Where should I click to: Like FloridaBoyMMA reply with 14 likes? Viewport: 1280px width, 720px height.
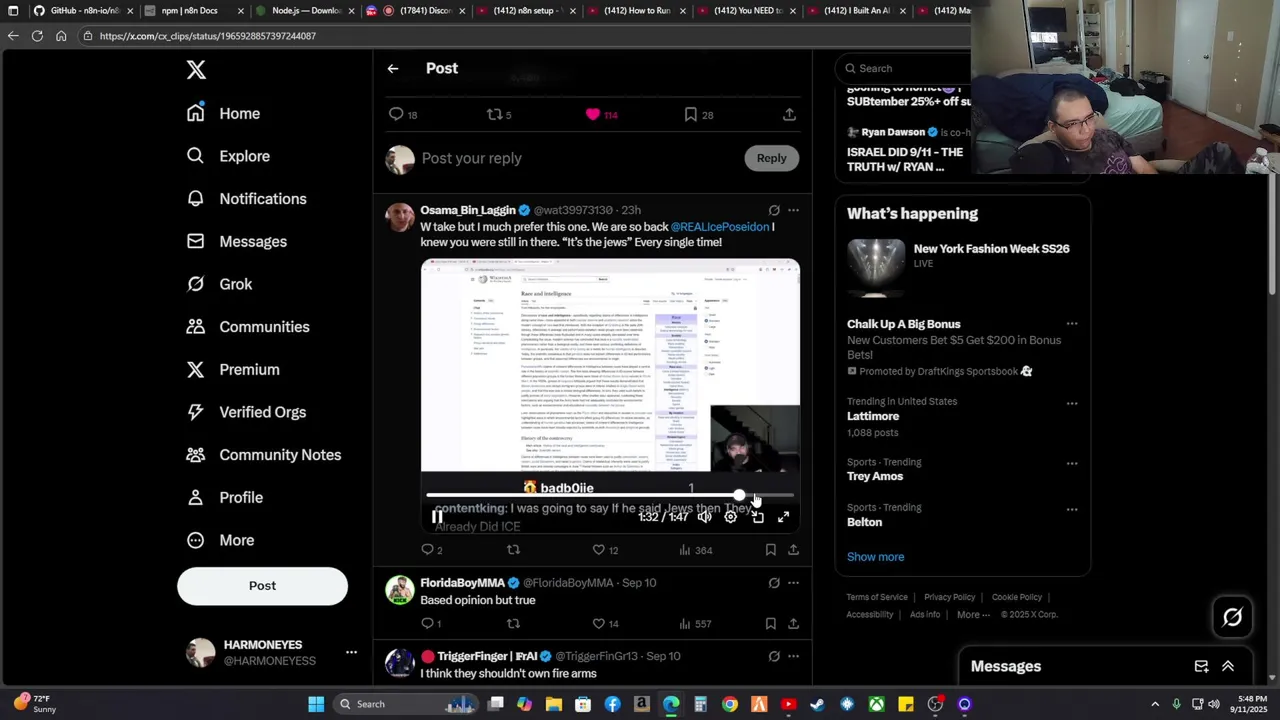point(605,624)
